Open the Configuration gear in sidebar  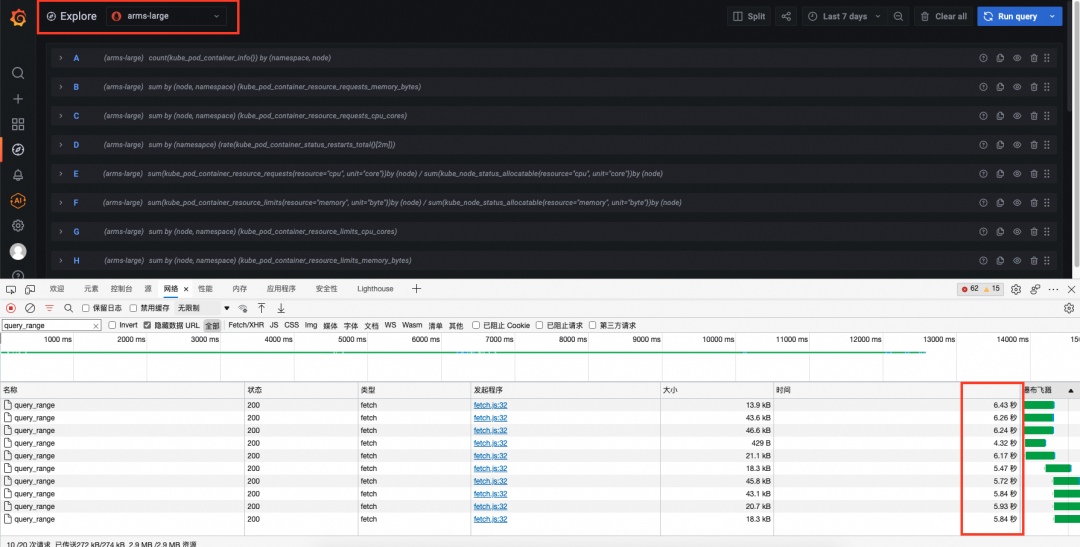pyautogui.click(x=18, y=226)
